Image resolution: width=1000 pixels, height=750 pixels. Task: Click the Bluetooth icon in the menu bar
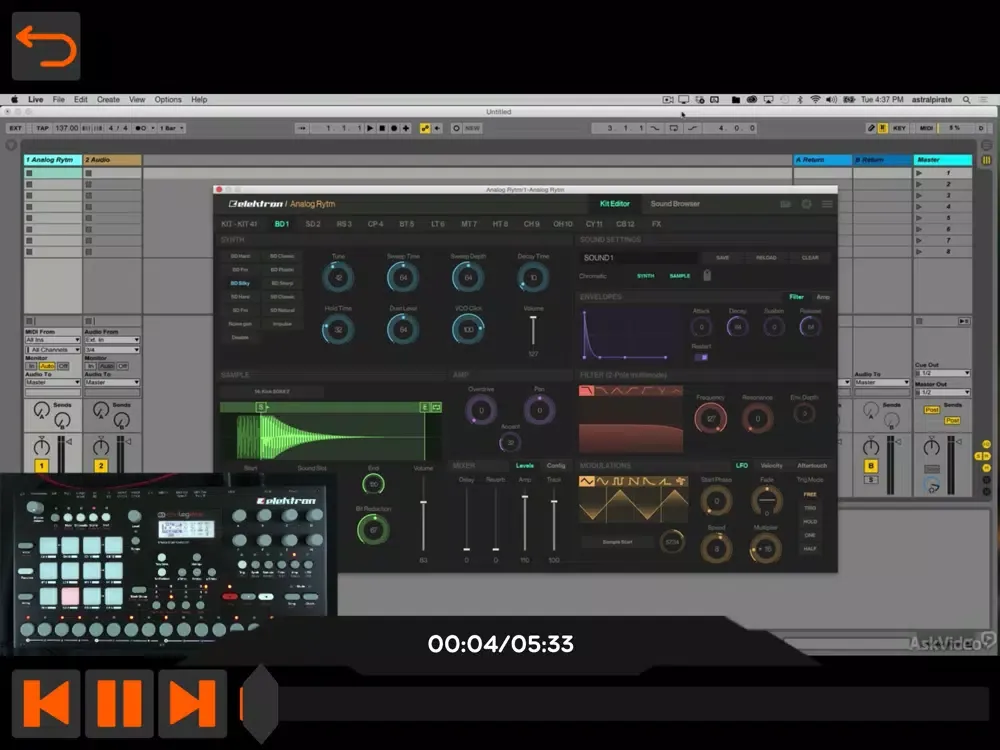[x=800, y=99]
